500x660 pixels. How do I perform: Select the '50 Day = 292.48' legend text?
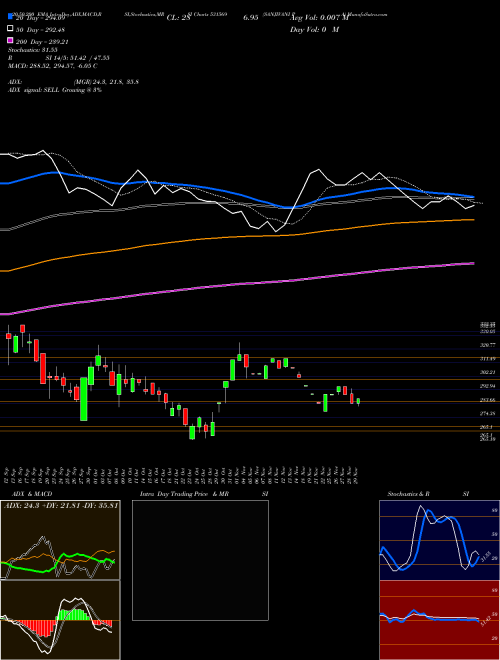pyautogui.click(x=40, y=30)
